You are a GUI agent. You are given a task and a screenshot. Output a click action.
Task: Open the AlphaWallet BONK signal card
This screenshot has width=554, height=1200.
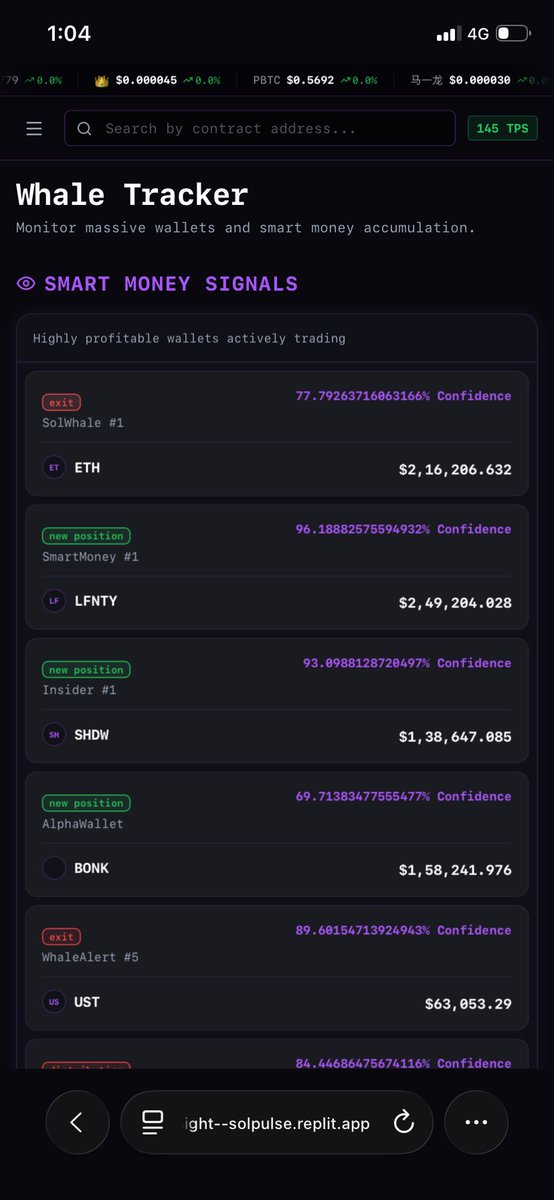(x=277, y=835)
